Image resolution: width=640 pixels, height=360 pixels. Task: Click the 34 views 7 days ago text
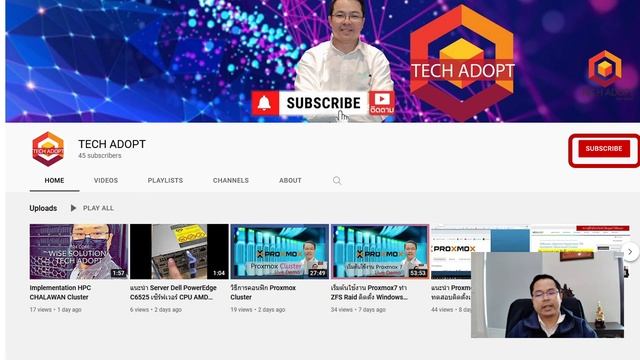358,310
